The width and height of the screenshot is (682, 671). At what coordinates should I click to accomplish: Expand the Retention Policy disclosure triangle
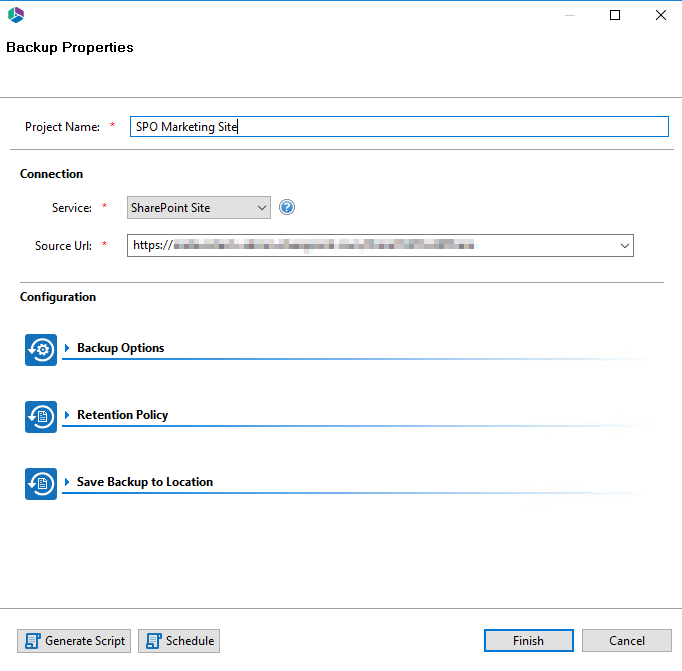pos(68,415)
